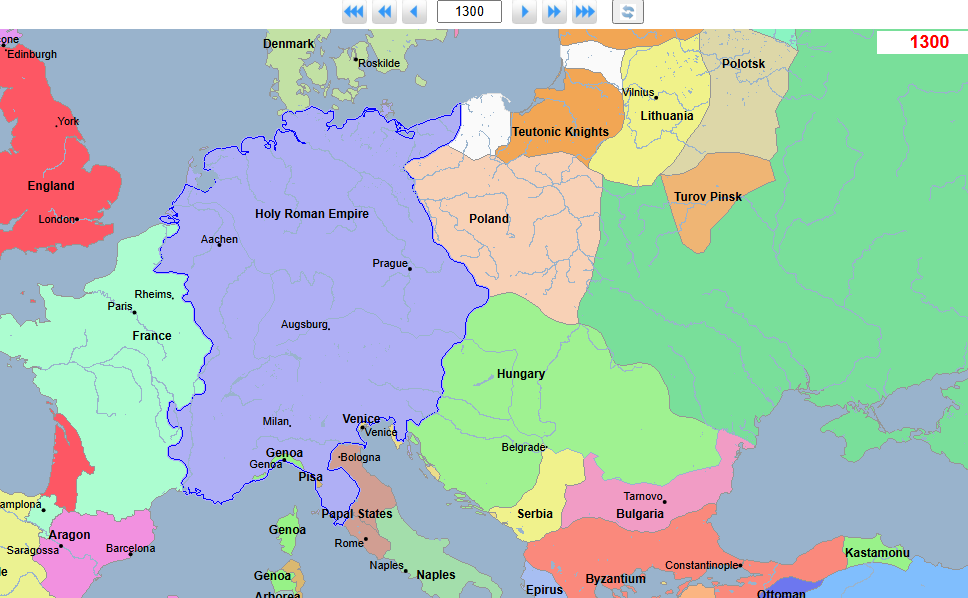Click the Aachen city label
The width and height of the screenshot is (968, 598).
(x=219, y=239)
